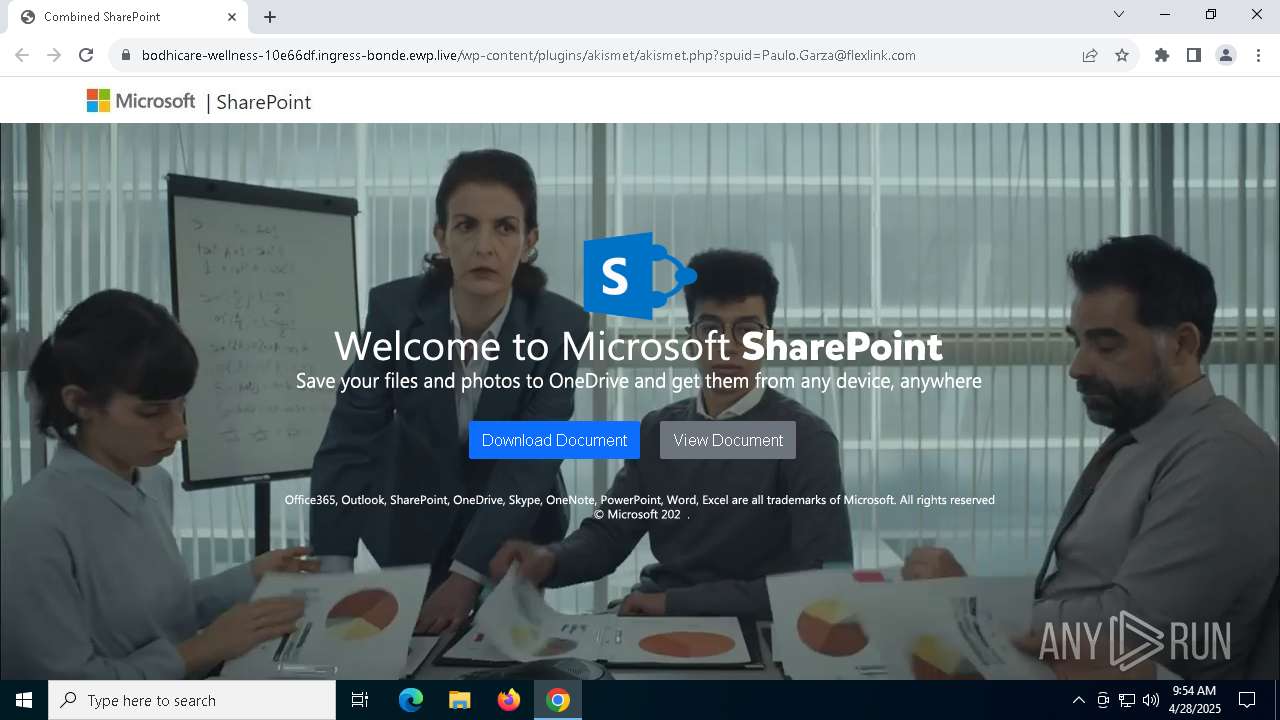Viewport: 1280px width, 720px height.
Task: Reload the page
Action: coord(86,55)
